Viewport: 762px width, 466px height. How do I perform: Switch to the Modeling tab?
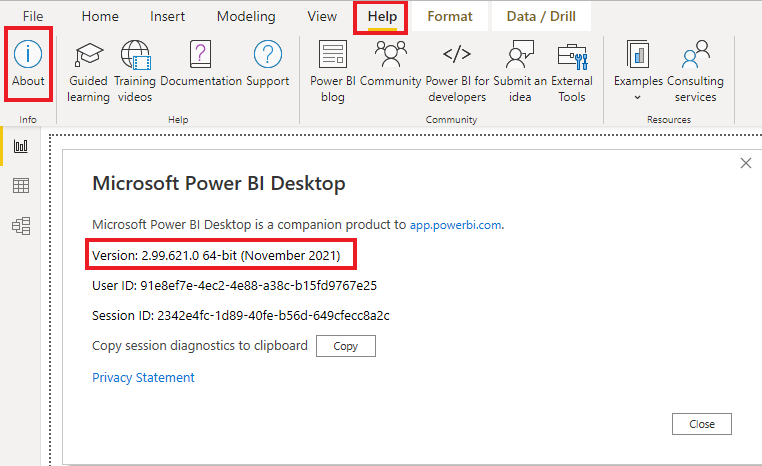pos(246,17)
